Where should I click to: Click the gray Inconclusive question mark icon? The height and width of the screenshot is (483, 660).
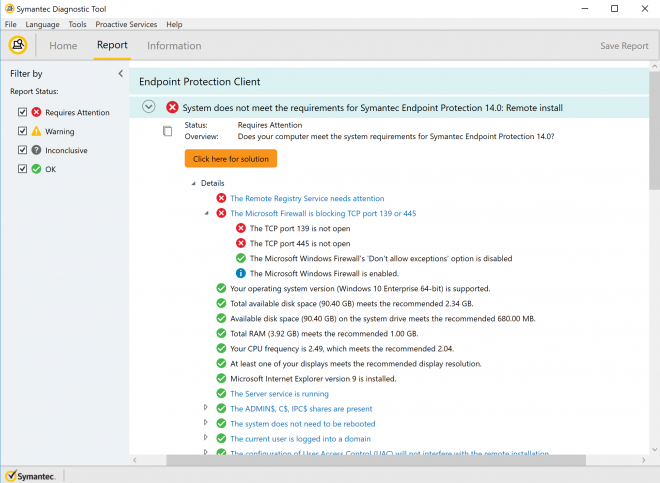coord(37,150)
